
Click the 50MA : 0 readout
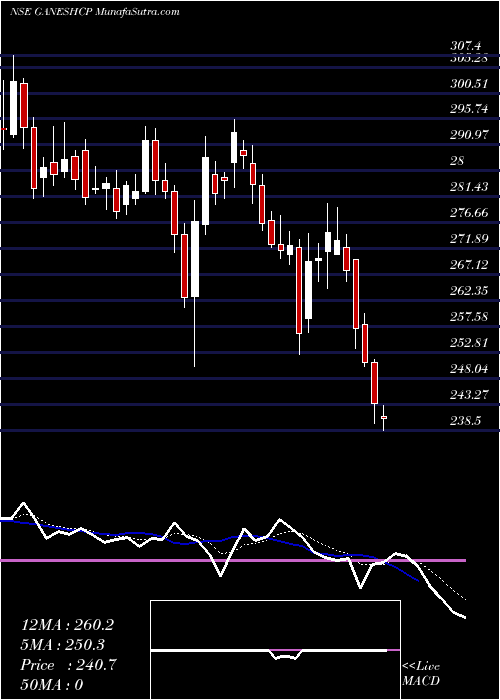52,684
